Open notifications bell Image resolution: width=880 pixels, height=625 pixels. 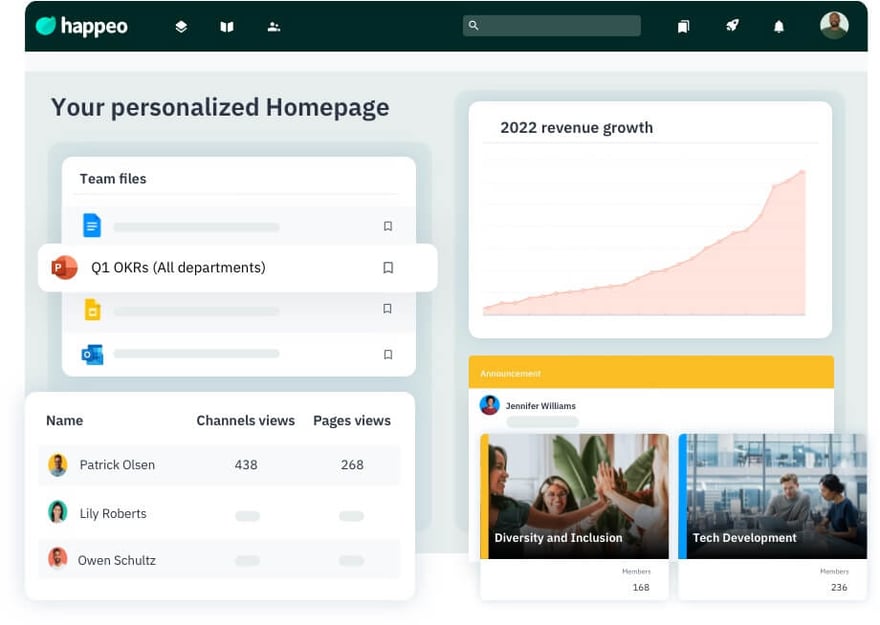point(779,27)
